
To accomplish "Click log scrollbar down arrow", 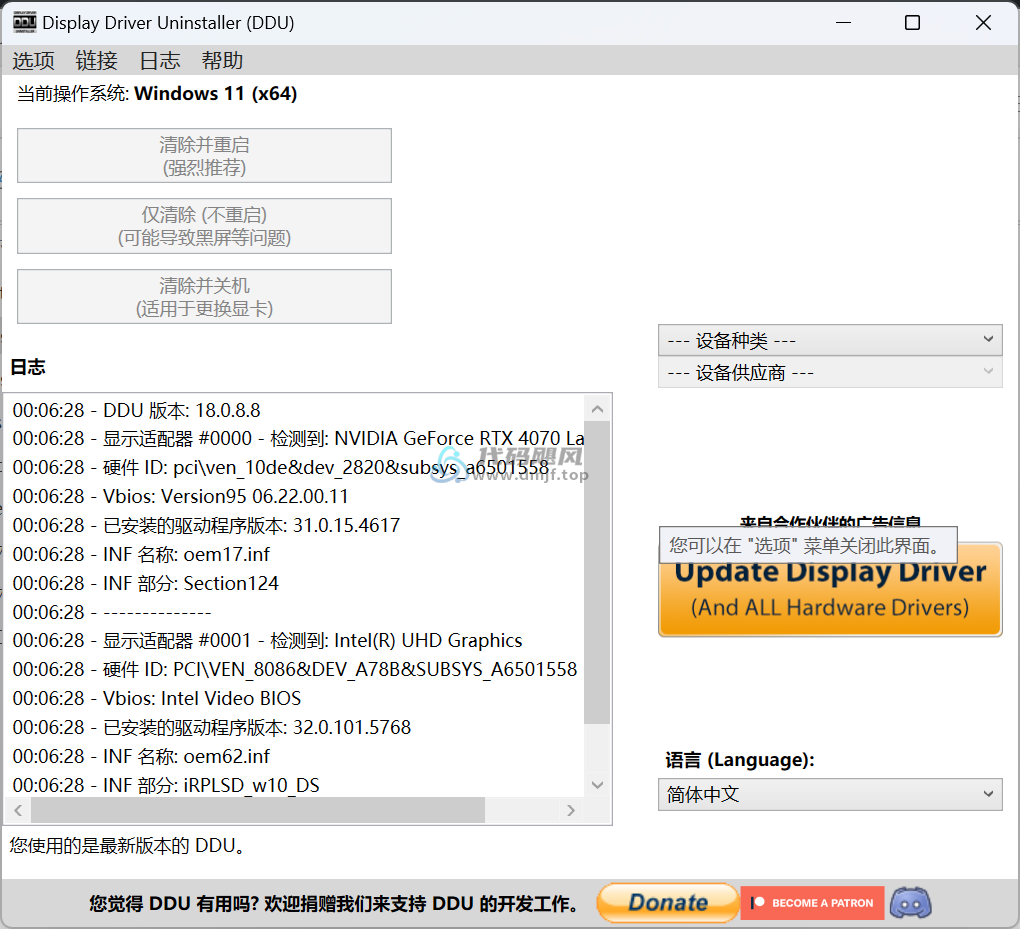I will pyautogui.click(x=597, y=785).
